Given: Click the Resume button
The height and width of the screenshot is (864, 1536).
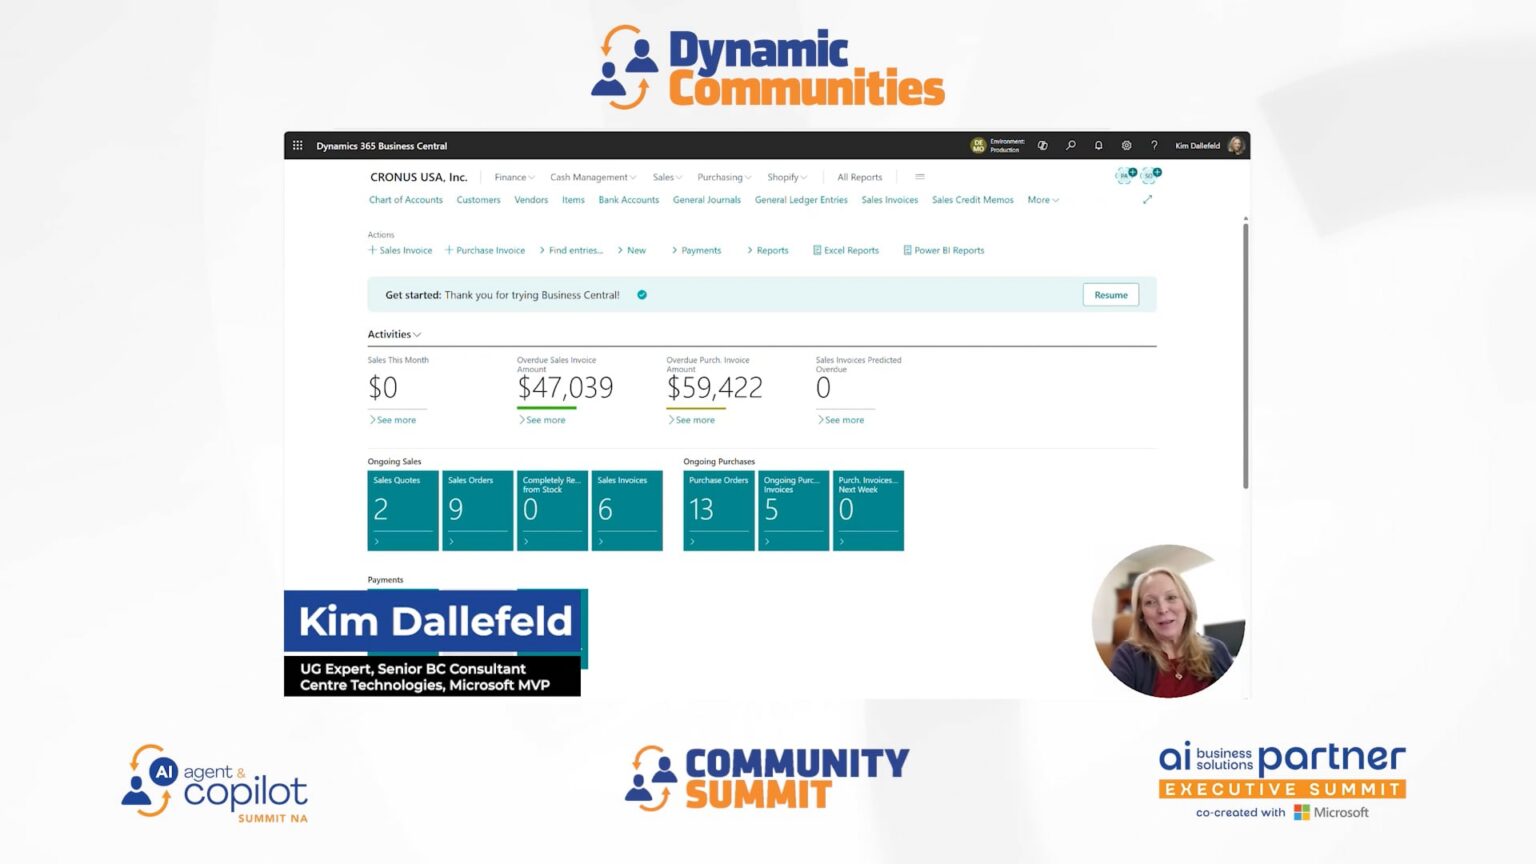Looking at the screenshot, I should click(x=1110, y=294).
